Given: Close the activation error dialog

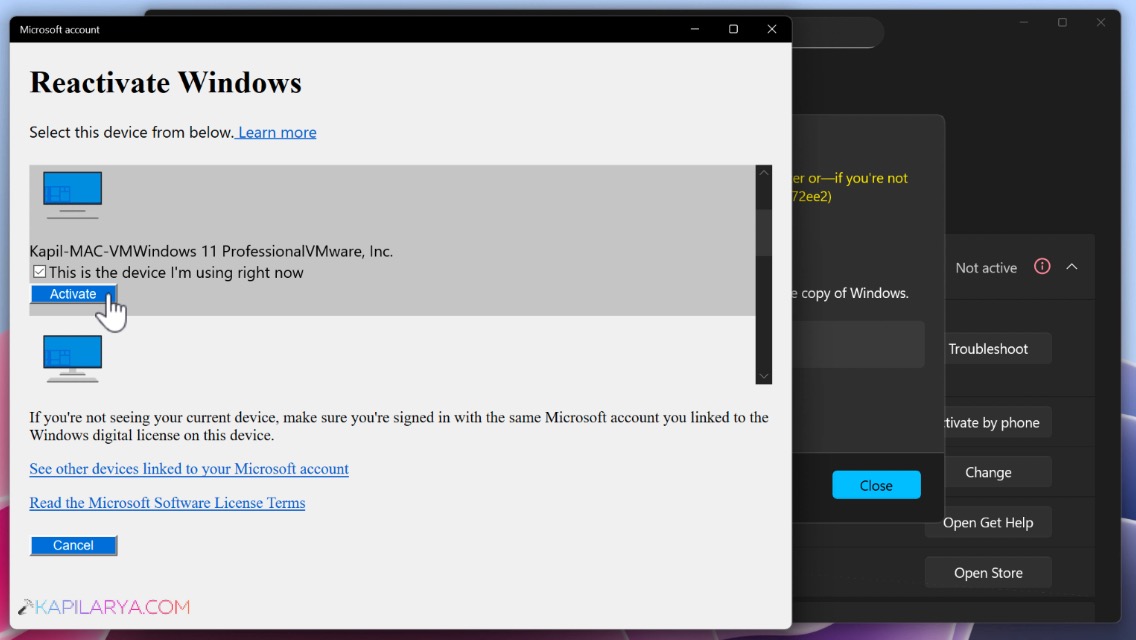Looking at the screenshot, I should coord(876,485).
